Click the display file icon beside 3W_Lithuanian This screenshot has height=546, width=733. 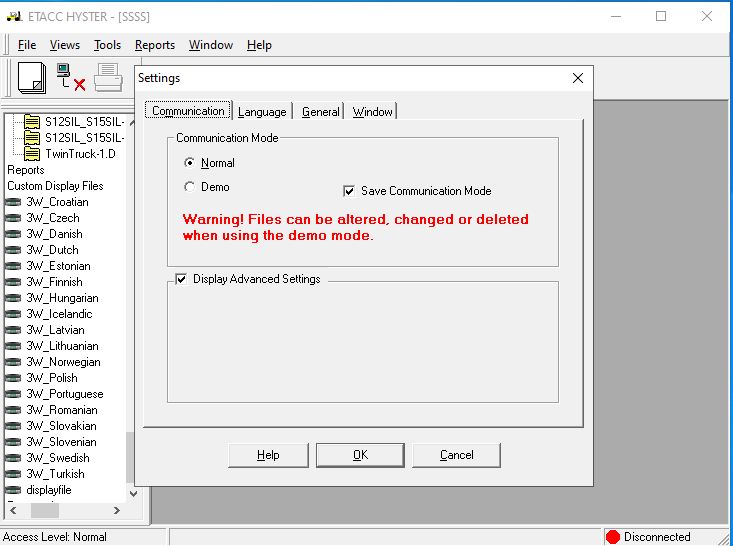[x=13, y=346]
